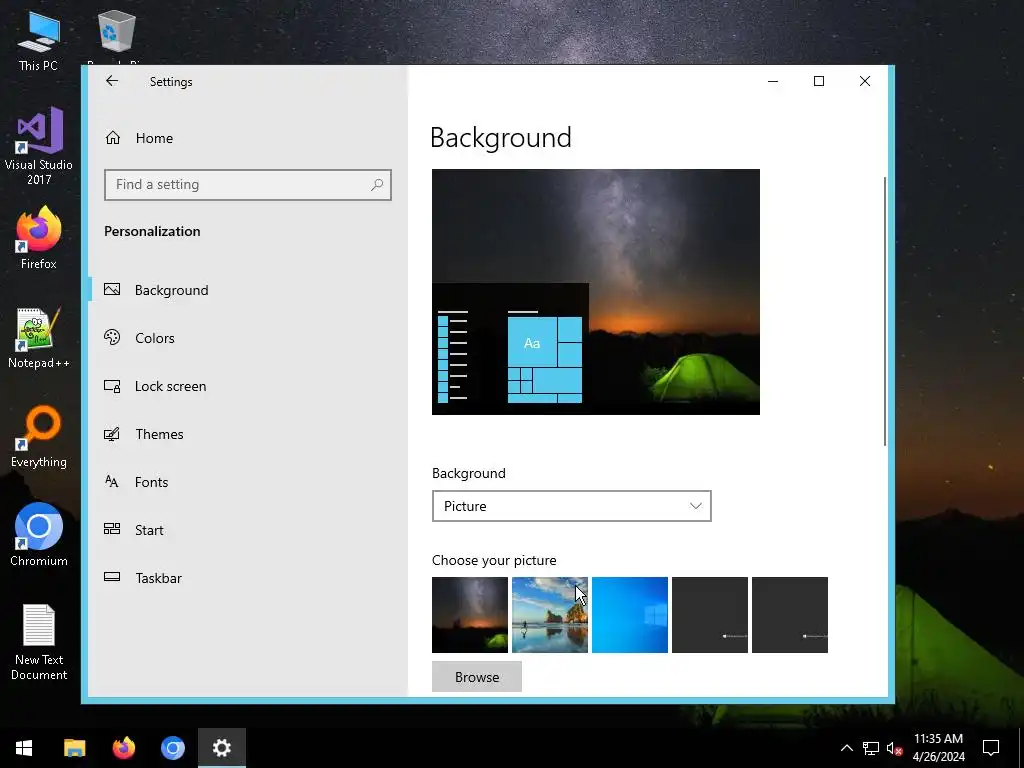Open the Windows Start menu
The image size is (1024, 768).
pos(24,748)
